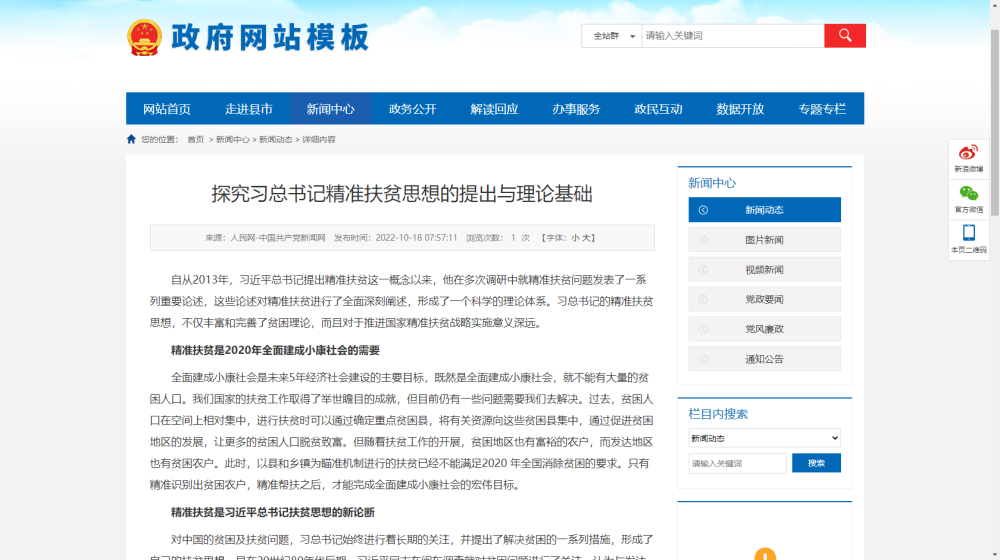Click the blue 搜索 button in sidebar

point(816,463)
